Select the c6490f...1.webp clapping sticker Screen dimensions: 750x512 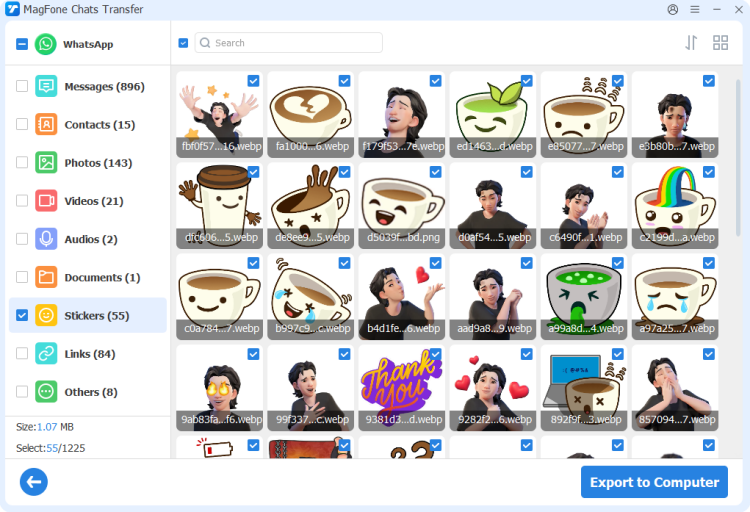click(x=584, y=206)
